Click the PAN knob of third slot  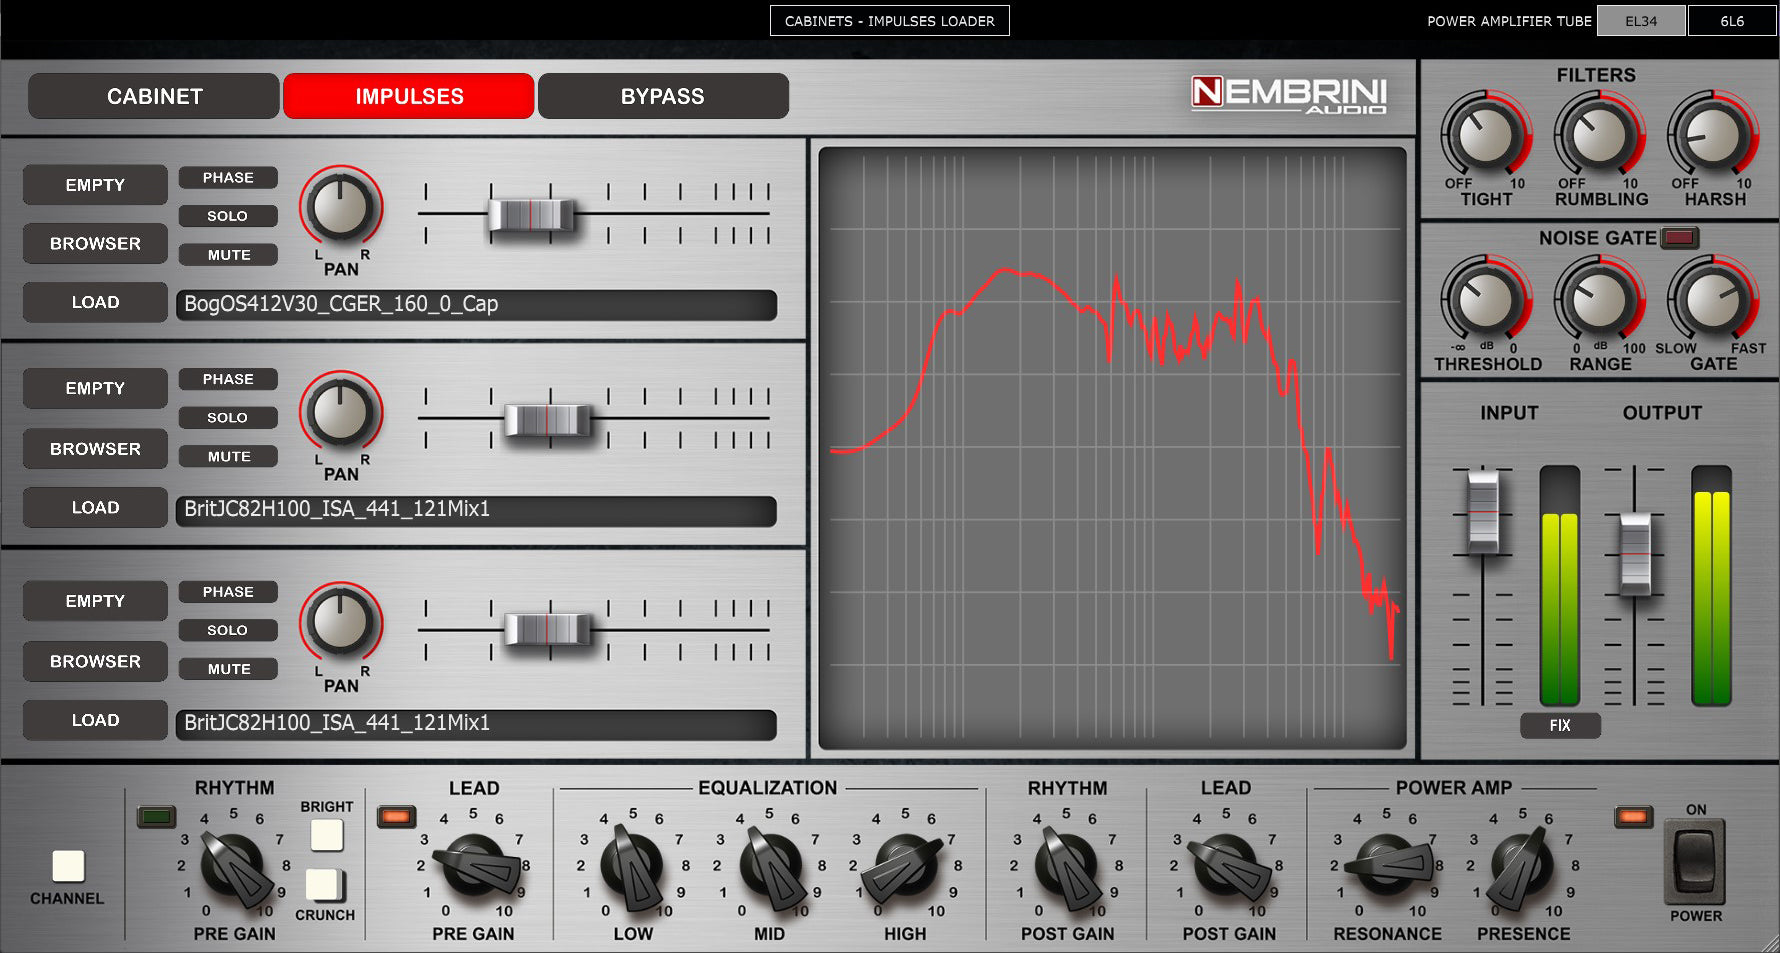coord(341,623)
